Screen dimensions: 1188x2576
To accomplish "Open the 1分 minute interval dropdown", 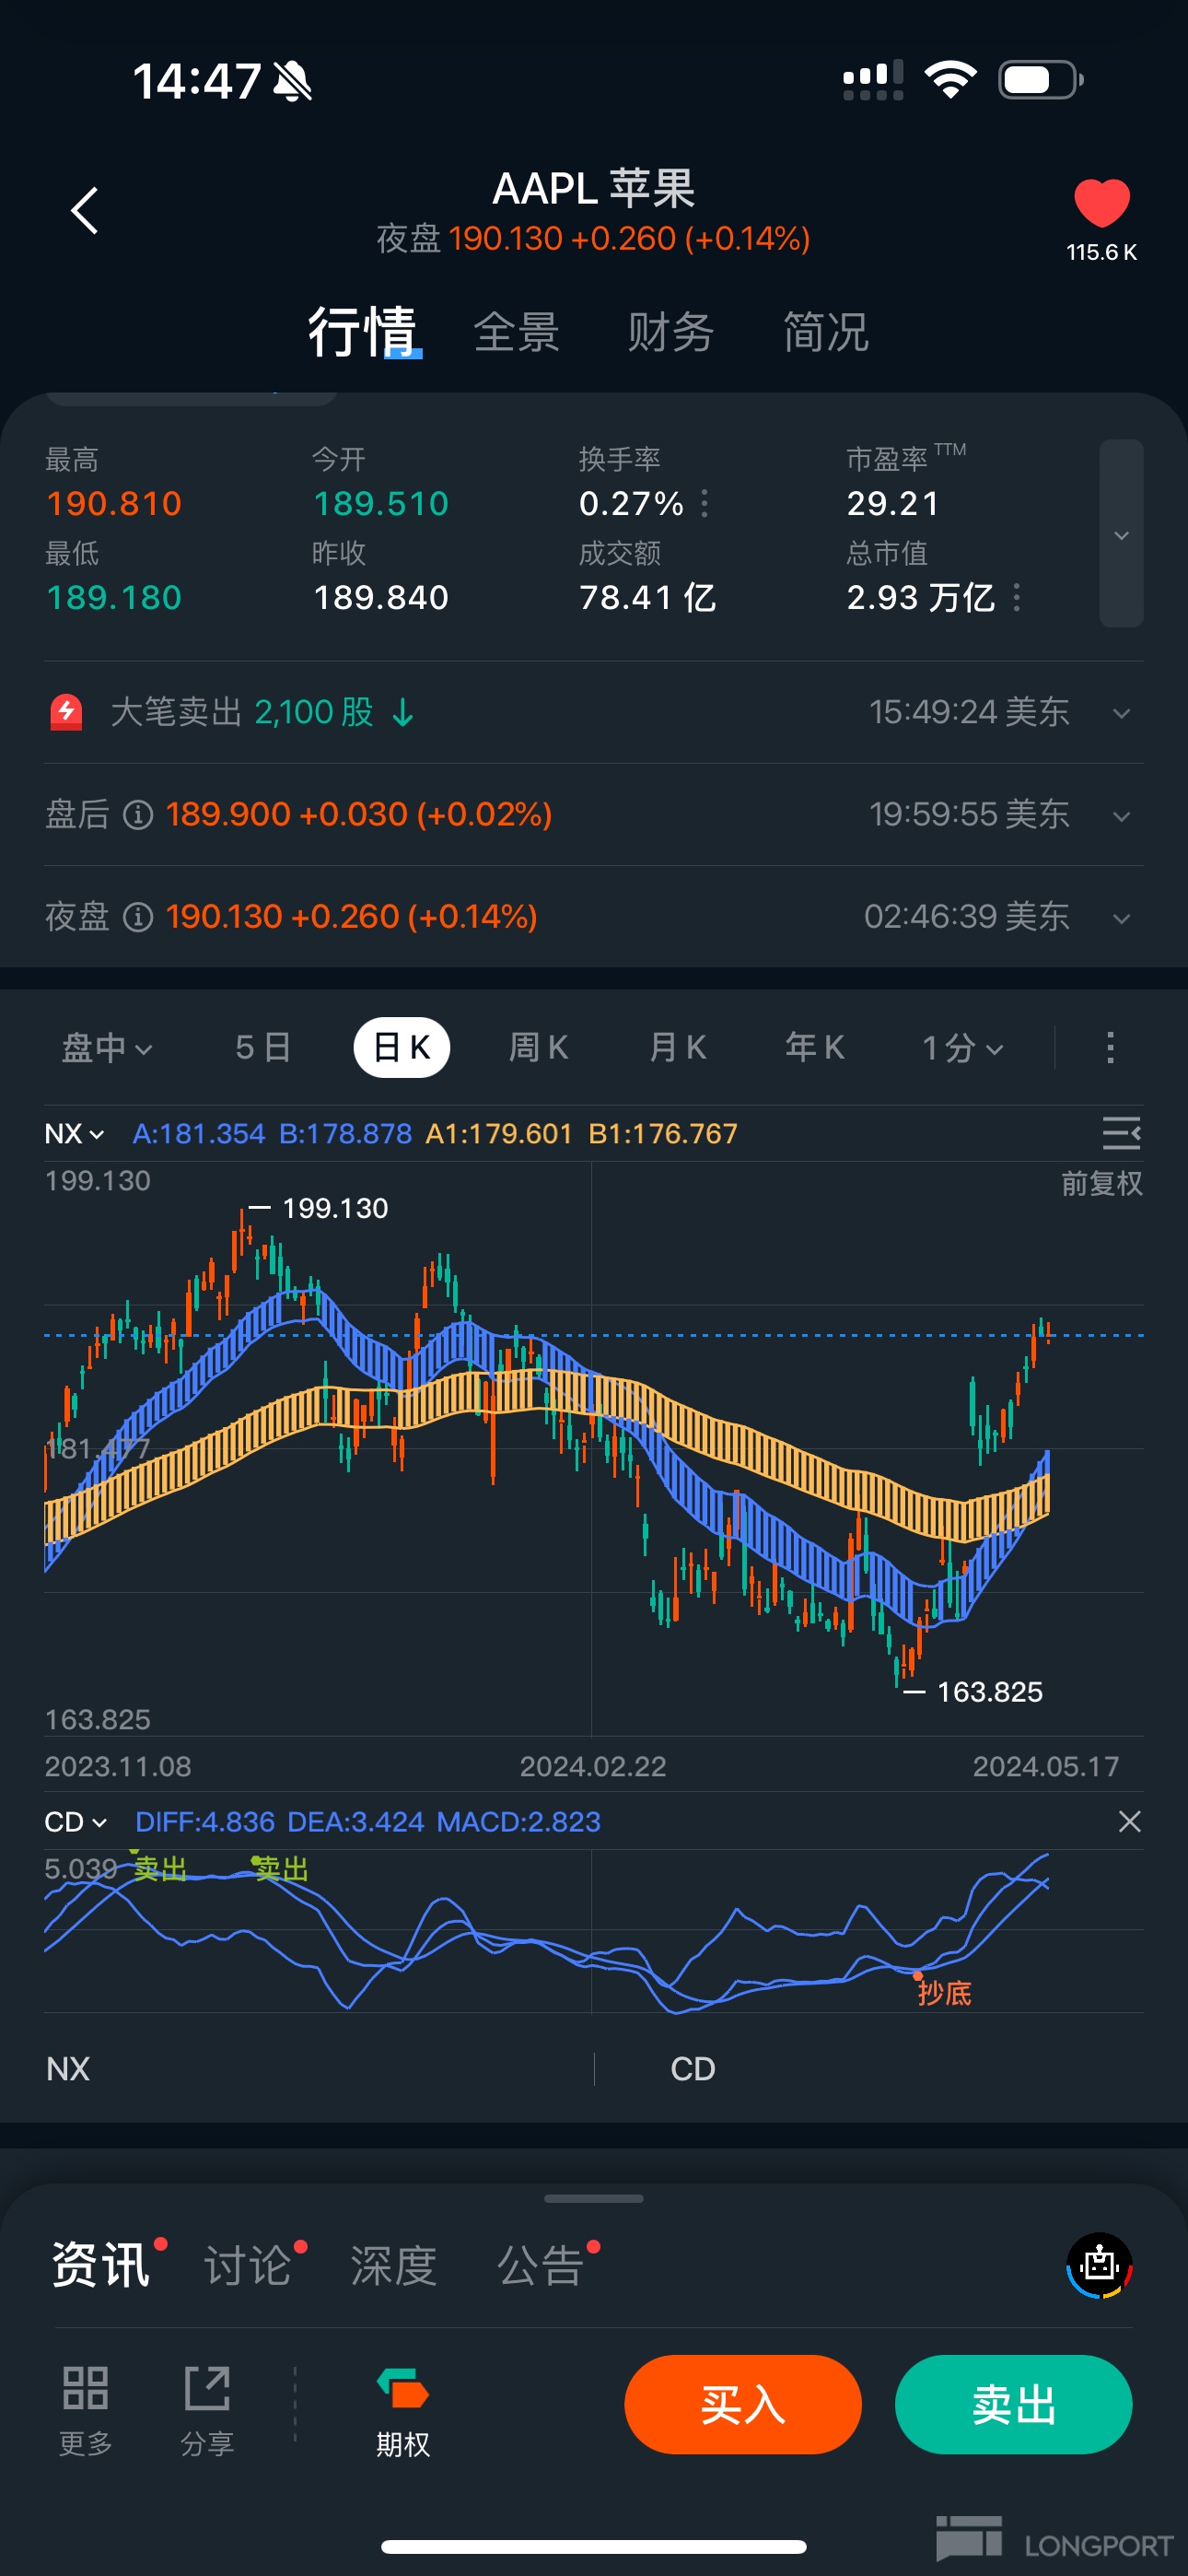I will pos(961,1048).
